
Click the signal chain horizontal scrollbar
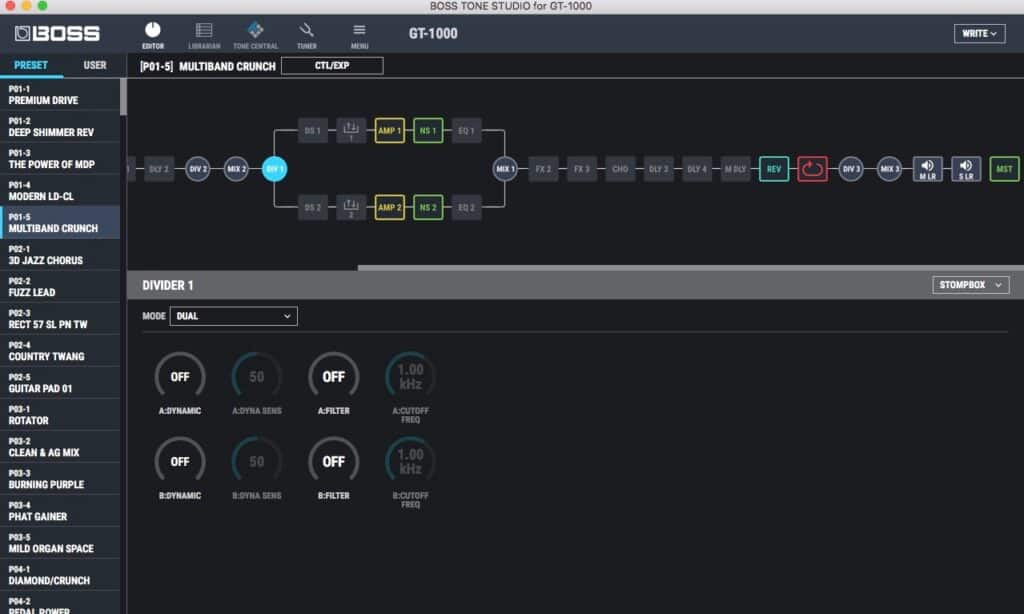coord(690,268)
